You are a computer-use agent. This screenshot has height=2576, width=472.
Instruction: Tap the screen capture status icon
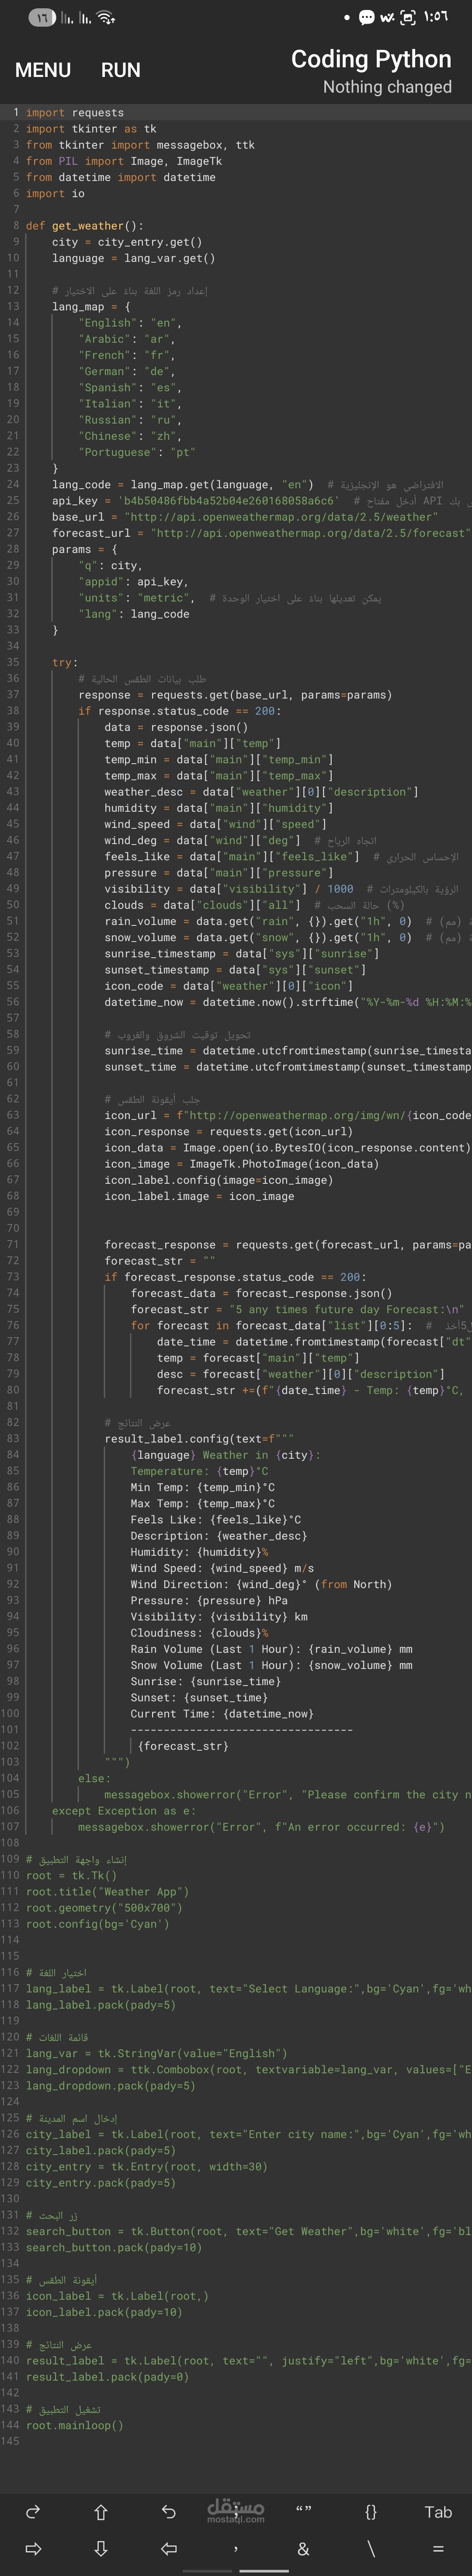pos(408,17)
